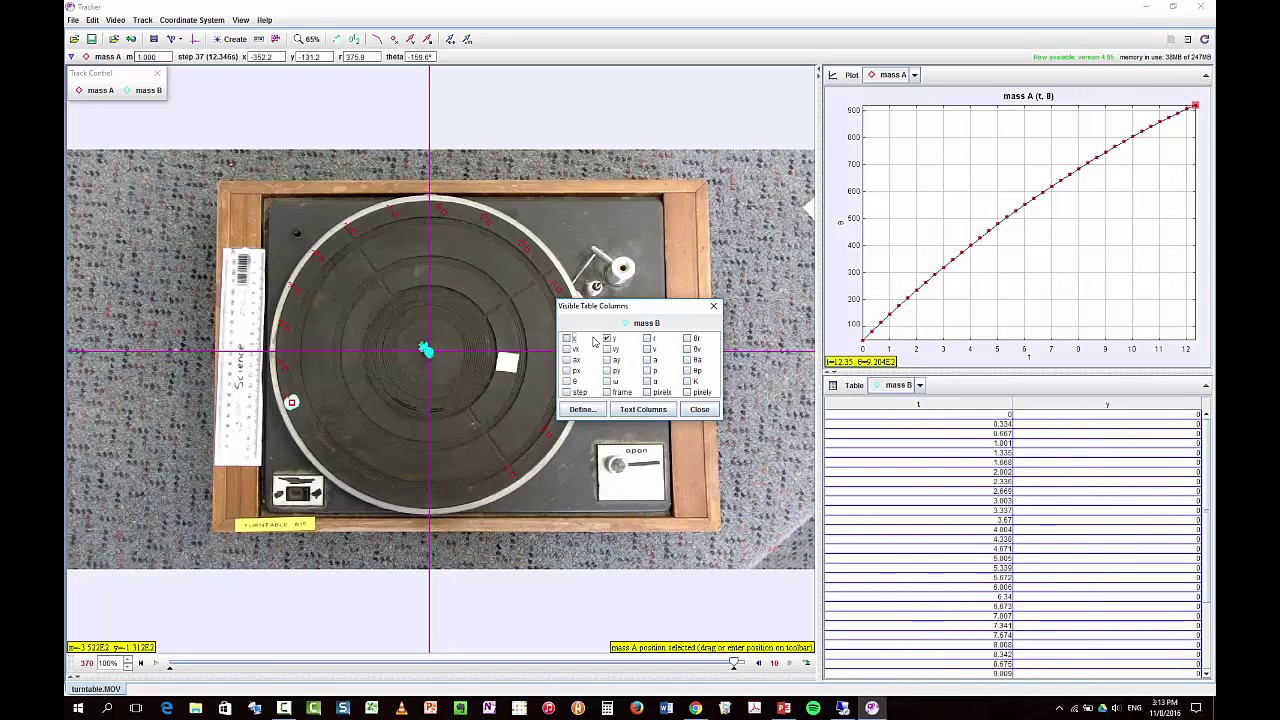
Task: Open the Track menu
Action: pyautogui.click(x=143, y=20)
